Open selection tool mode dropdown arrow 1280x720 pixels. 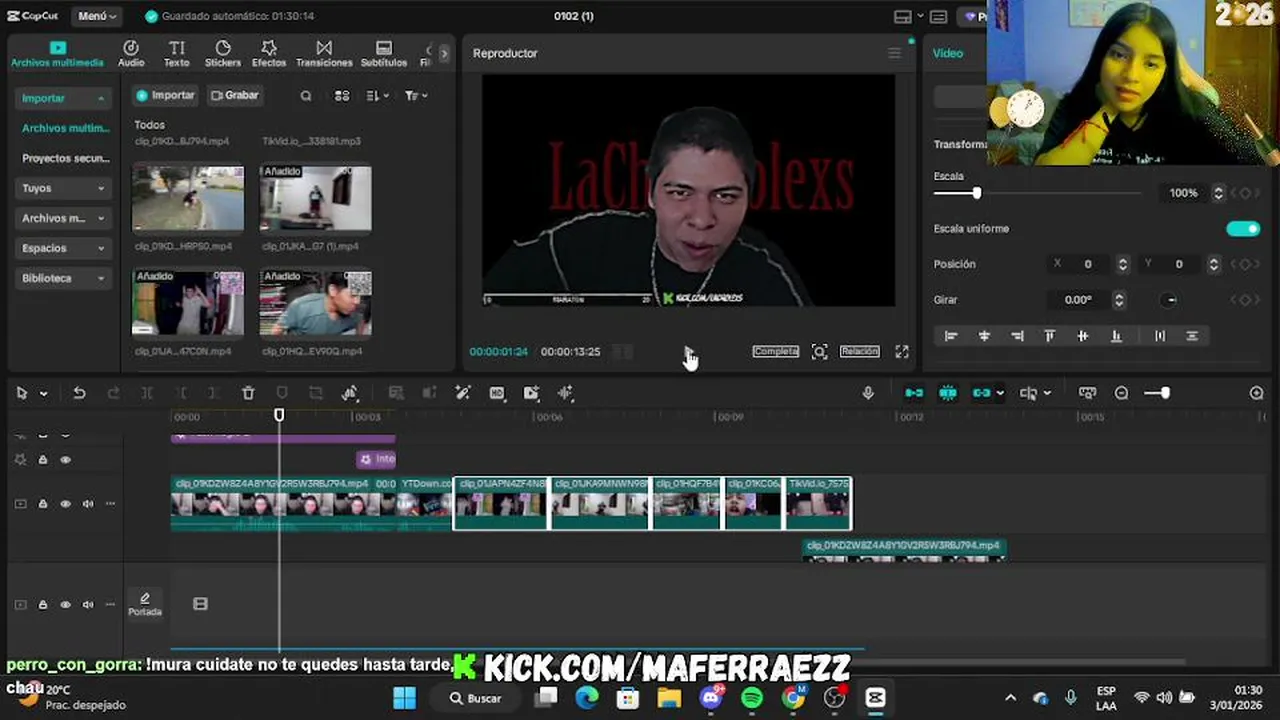coord(43,394)
